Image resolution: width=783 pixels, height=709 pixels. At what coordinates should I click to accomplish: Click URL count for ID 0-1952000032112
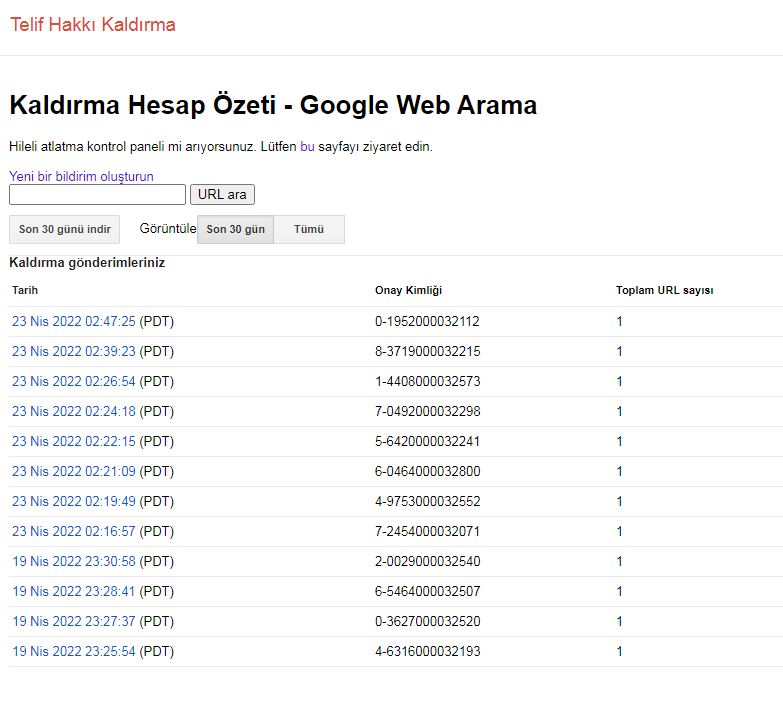pyautogui.click(x=619, y=321)
